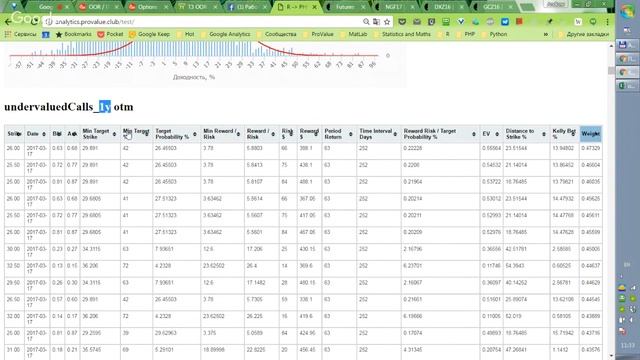640x360 pixels.
Task: Click the red square extension icon
Action: point(519,21)
